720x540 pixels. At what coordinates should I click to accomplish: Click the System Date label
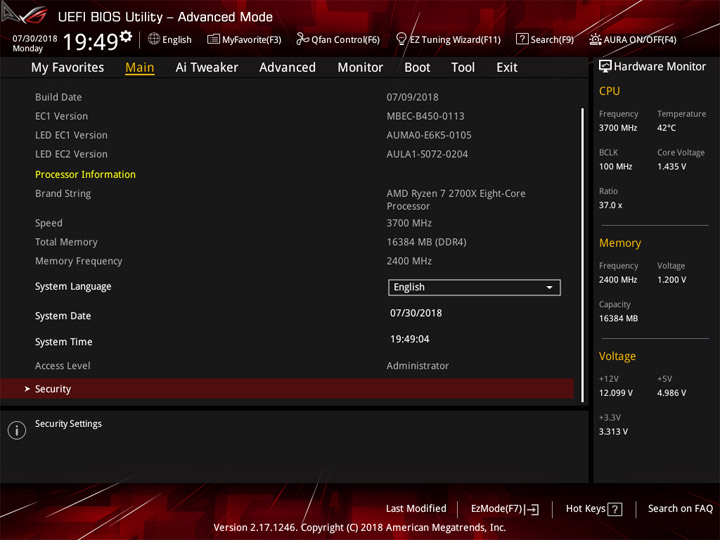pos(63,316)
